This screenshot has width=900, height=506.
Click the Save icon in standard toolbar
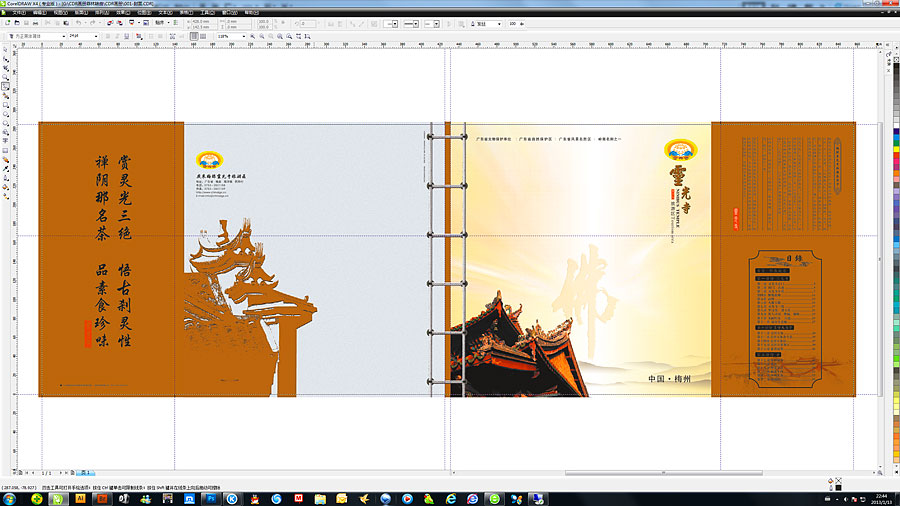click(x=24, y=22)
